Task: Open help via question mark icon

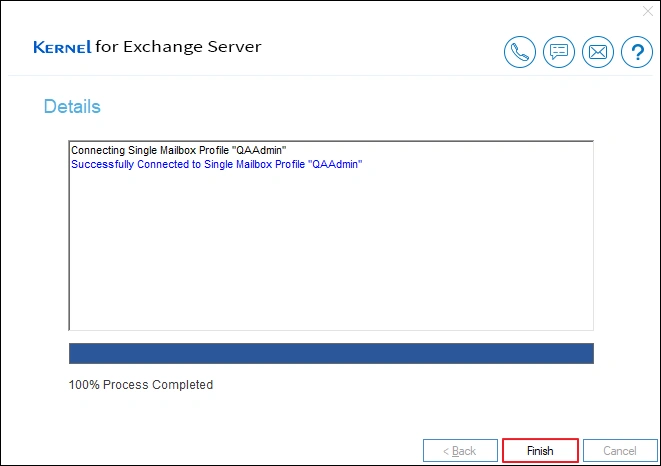Action: (637, 52)
